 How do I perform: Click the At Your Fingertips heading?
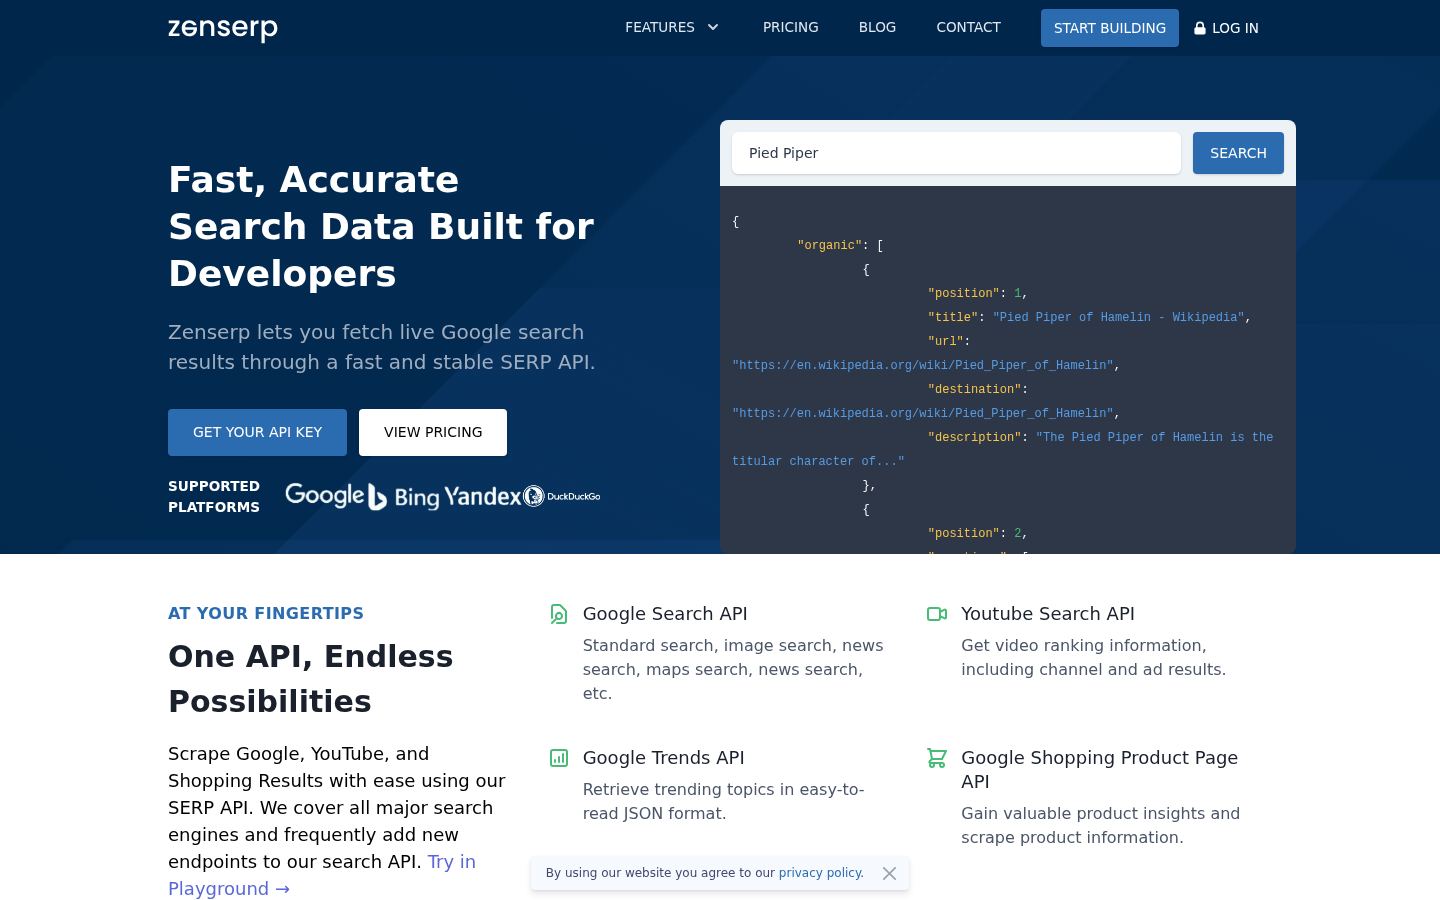click(x=266, y=613)
